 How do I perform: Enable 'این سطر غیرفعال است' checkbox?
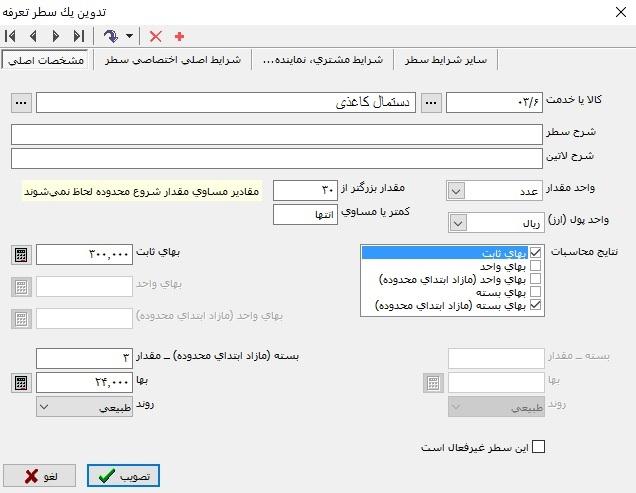pos(539,447)
